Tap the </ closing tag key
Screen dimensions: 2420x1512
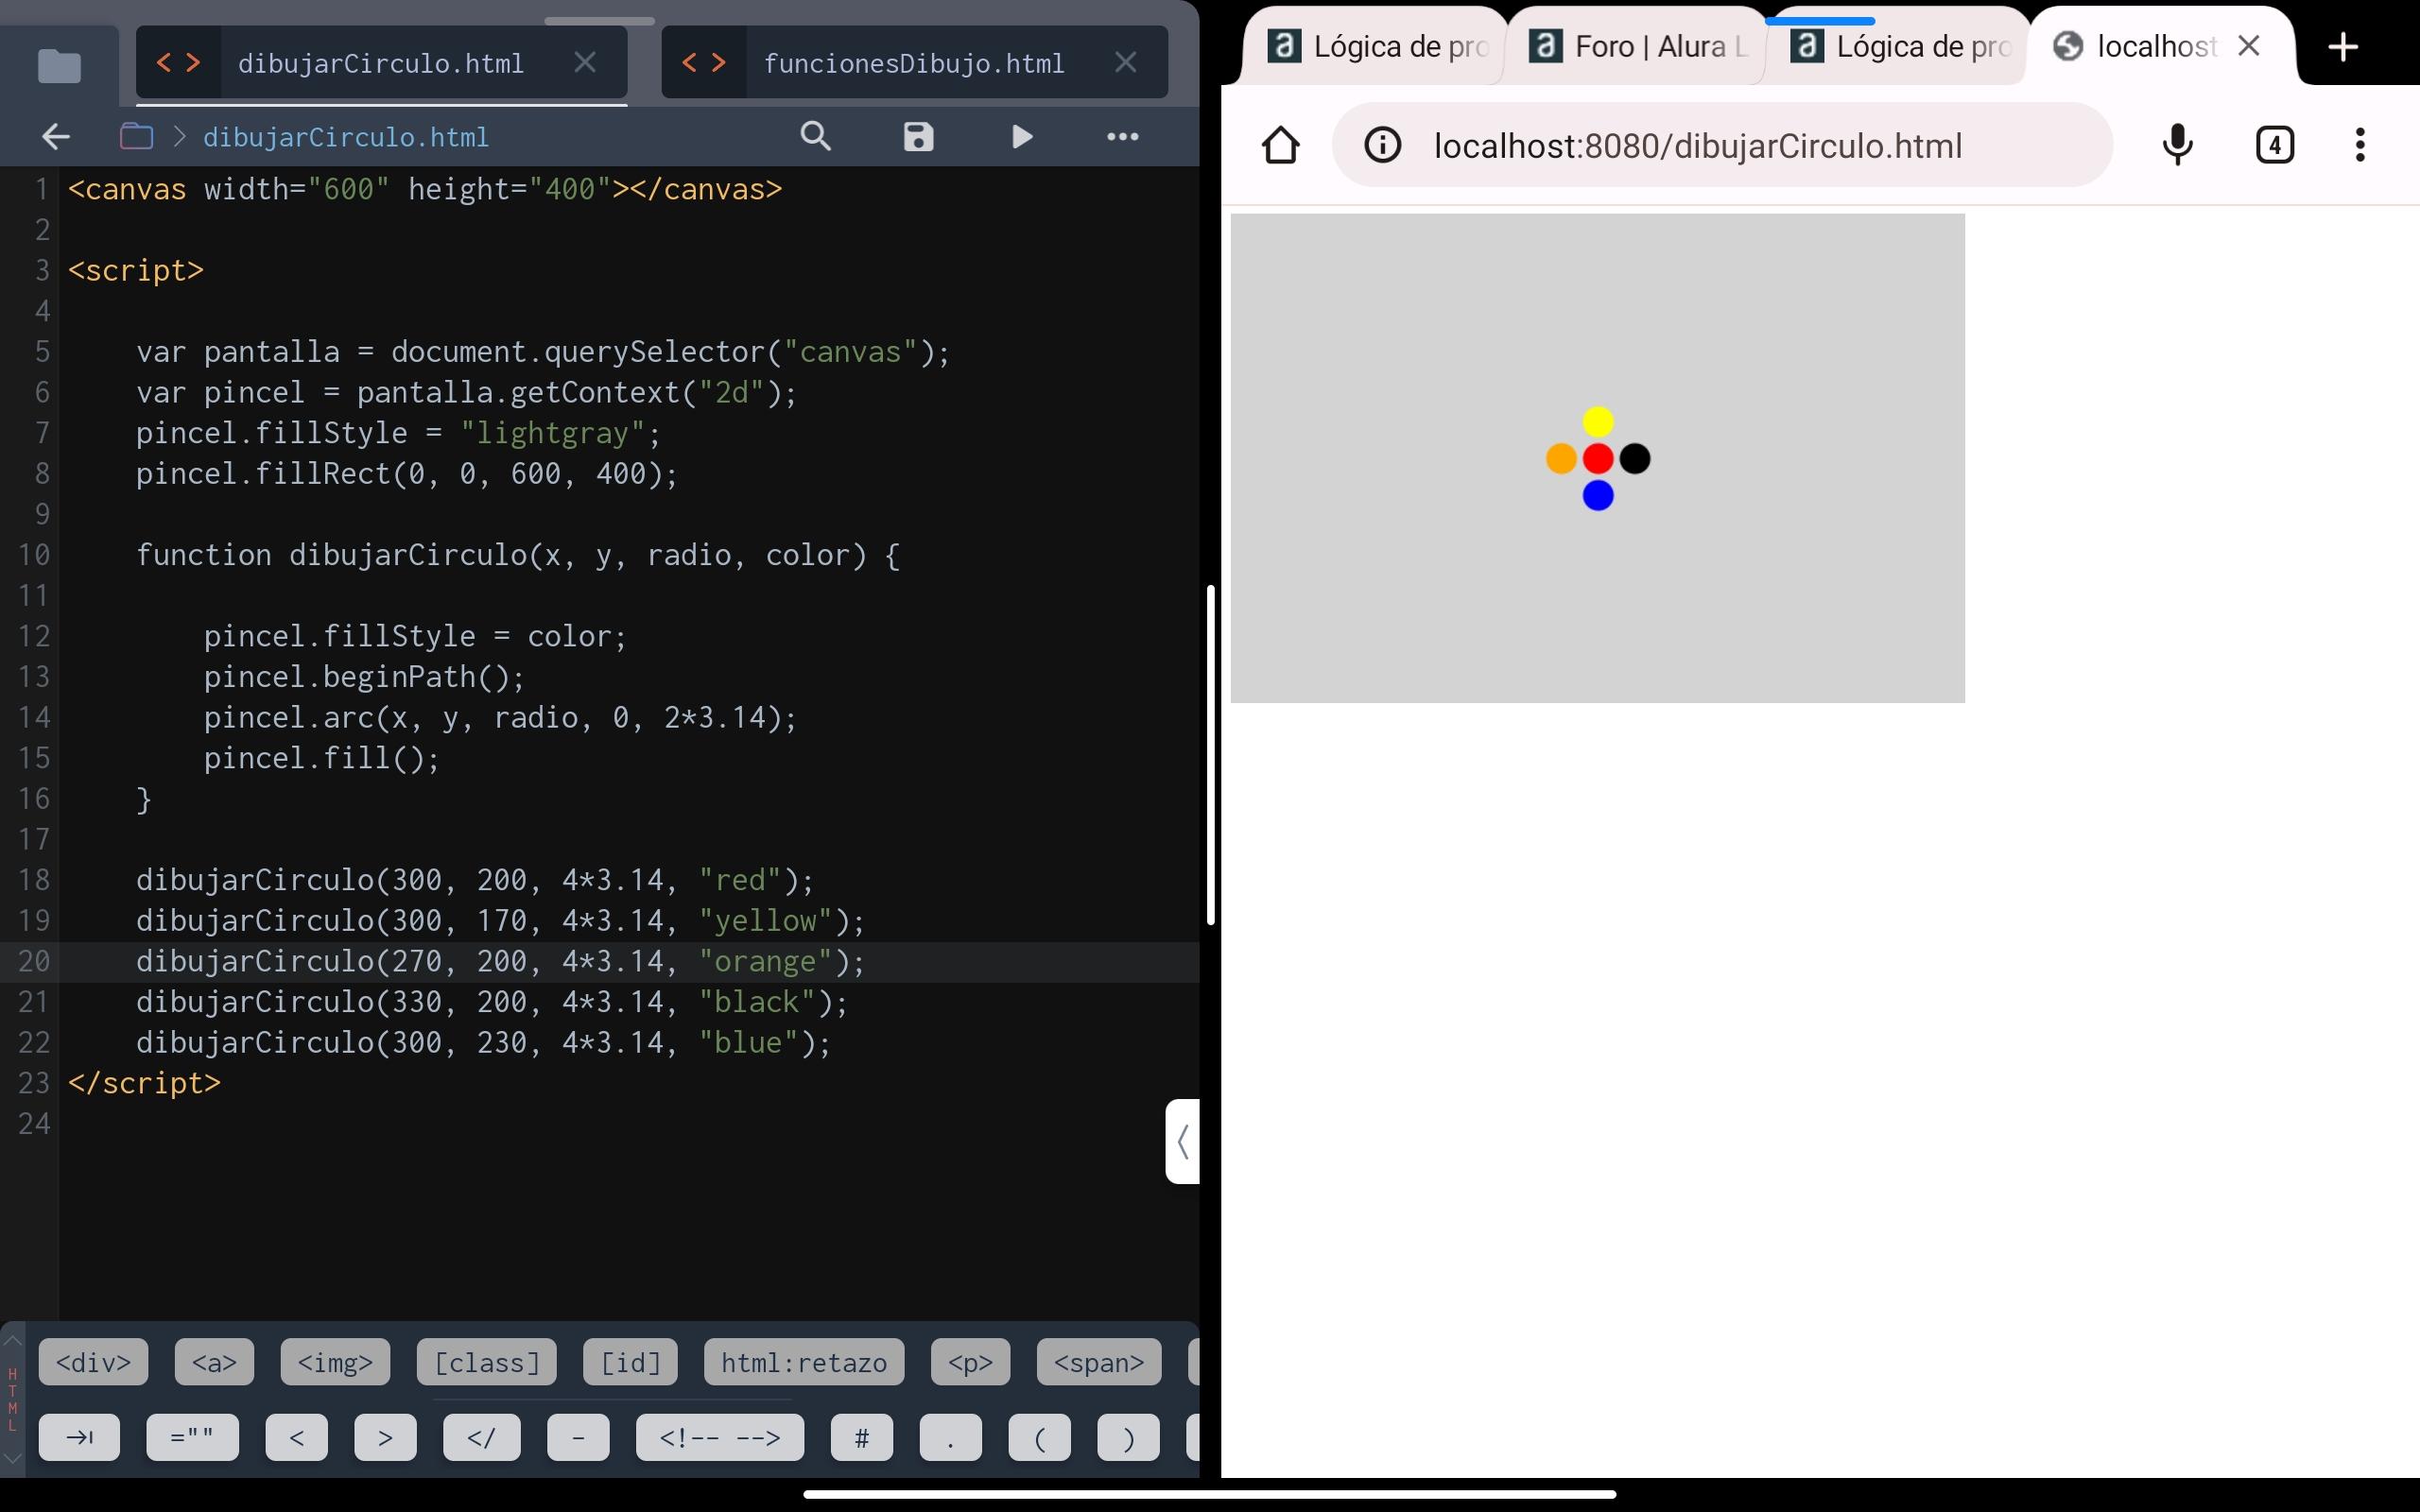pos(481,1437)
